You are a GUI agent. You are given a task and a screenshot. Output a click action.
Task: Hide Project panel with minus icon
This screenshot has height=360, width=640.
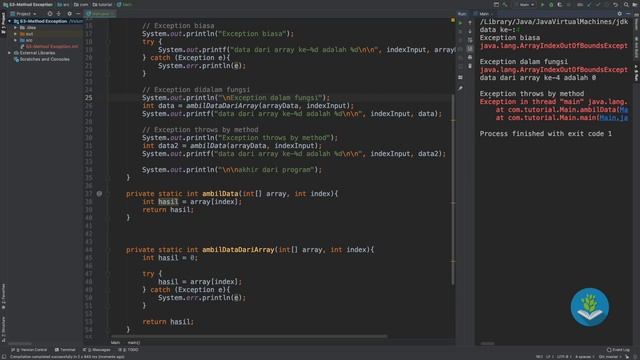(x=78, y=13)
